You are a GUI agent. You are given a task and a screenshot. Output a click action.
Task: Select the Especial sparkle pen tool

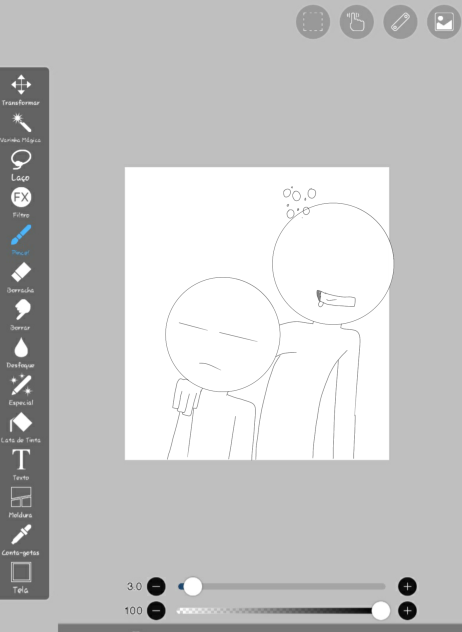coord(21,390)
